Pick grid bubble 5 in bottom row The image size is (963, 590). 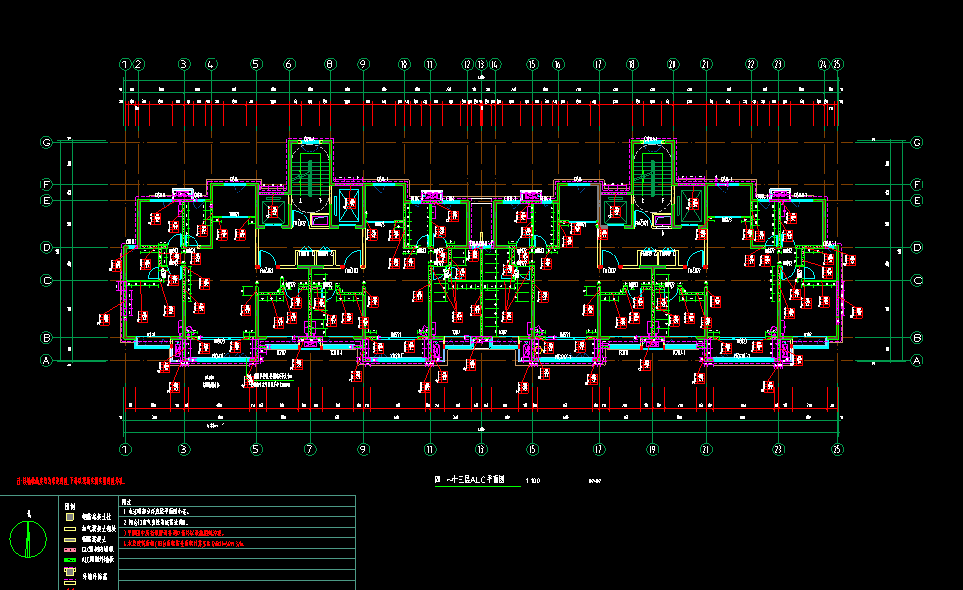click(x=255, y=450)
